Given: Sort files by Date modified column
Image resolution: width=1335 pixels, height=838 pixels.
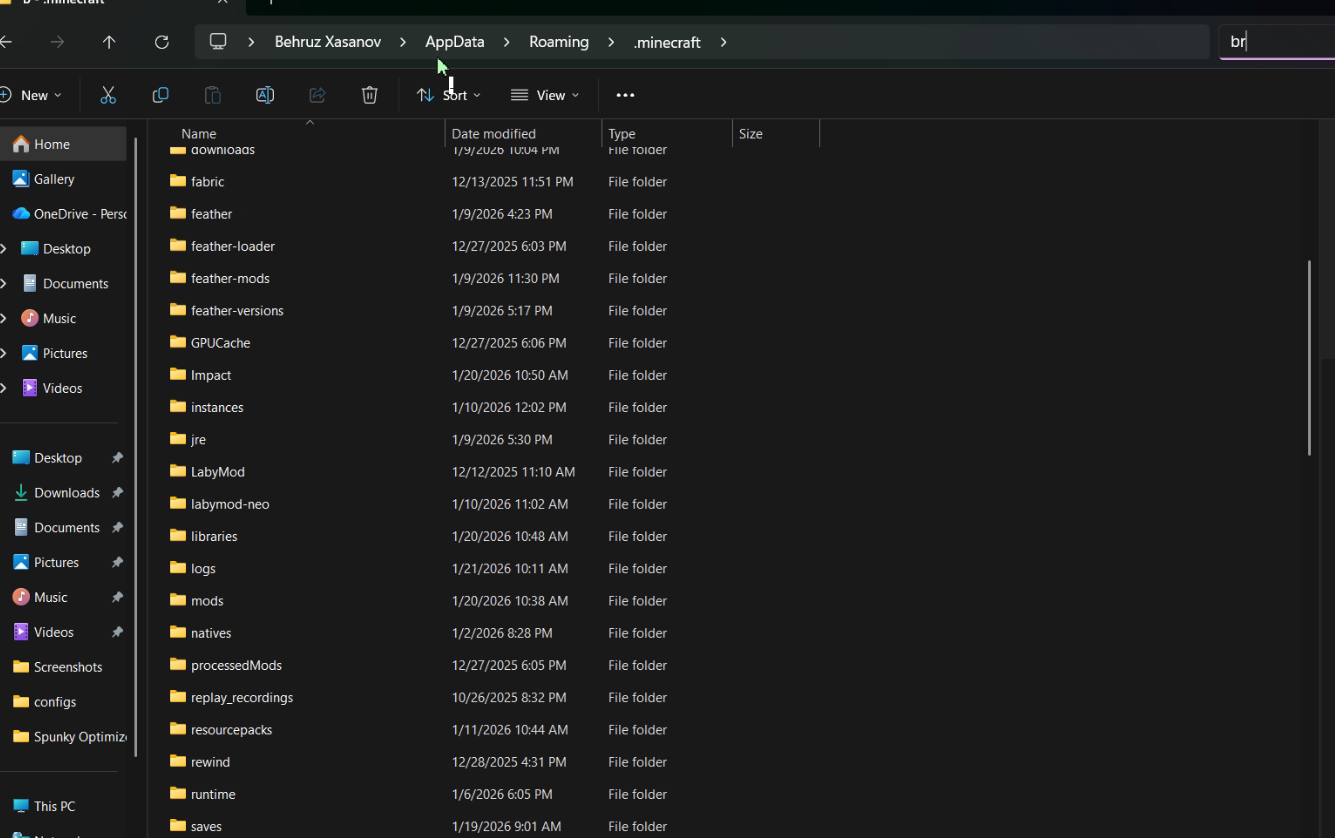Looking at the screenshot, I should [493, 134].
